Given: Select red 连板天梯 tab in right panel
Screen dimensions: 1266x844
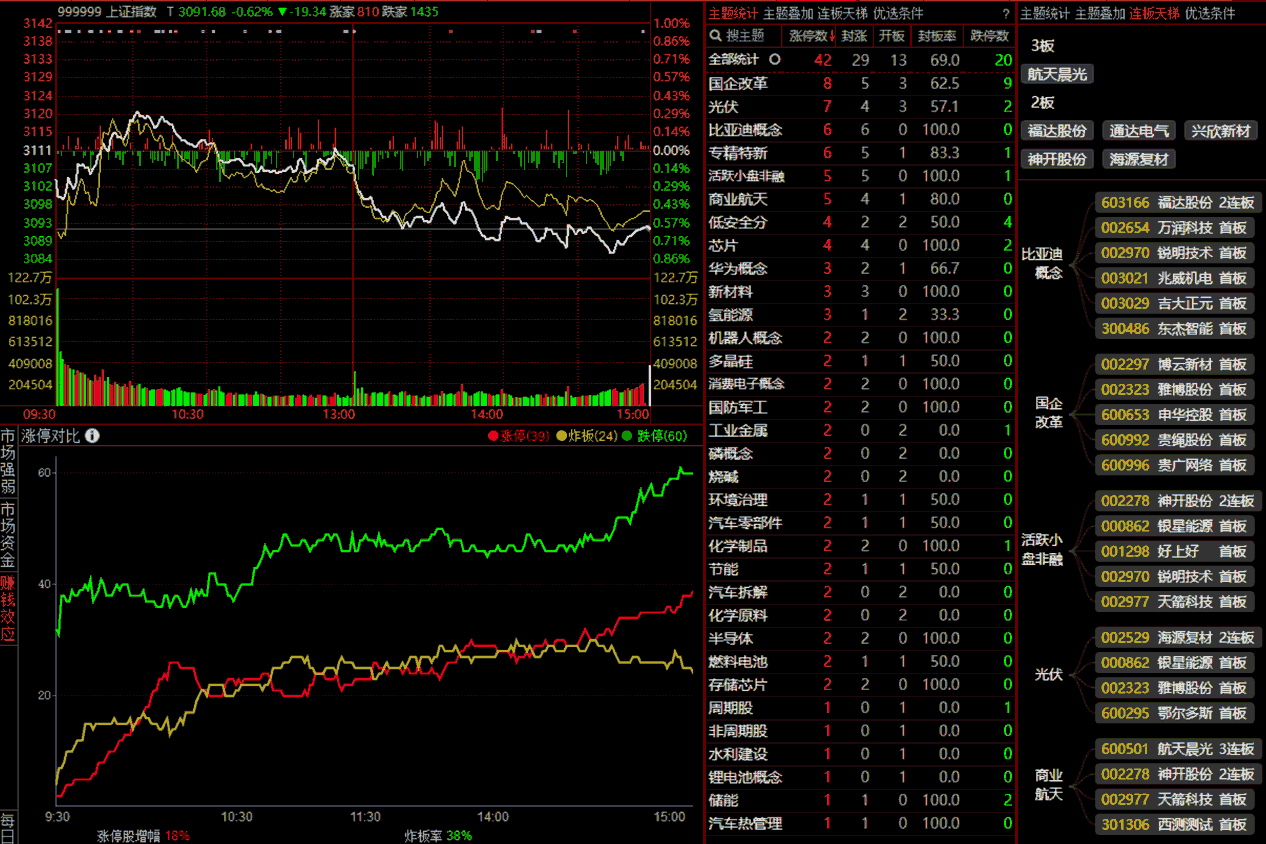Looking at the screenshot, I should [1155, 14].
